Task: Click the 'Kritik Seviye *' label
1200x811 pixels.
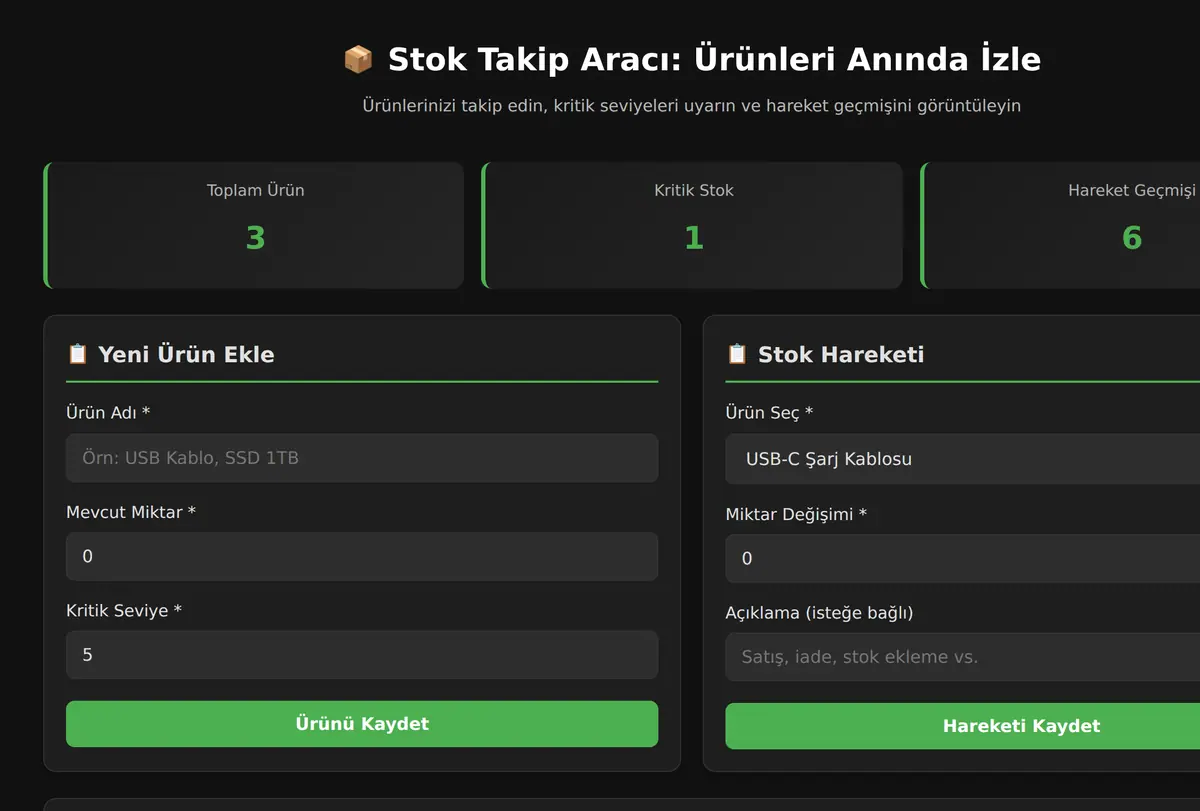Action: (124, 610)
